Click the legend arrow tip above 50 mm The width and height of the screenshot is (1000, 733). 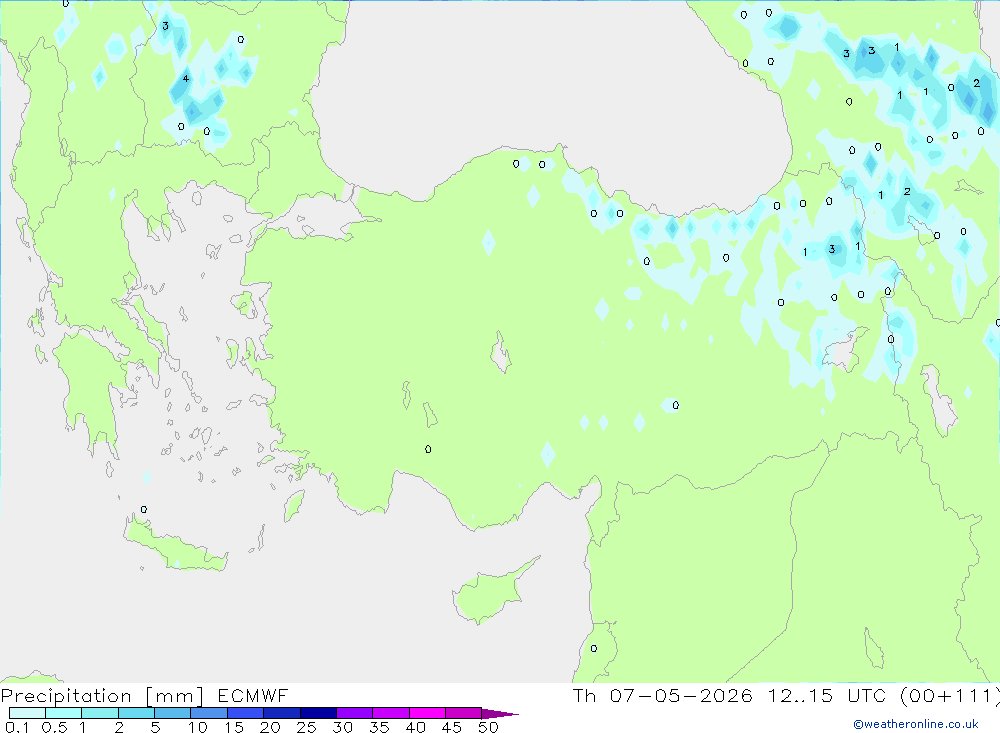click(501, 713)
